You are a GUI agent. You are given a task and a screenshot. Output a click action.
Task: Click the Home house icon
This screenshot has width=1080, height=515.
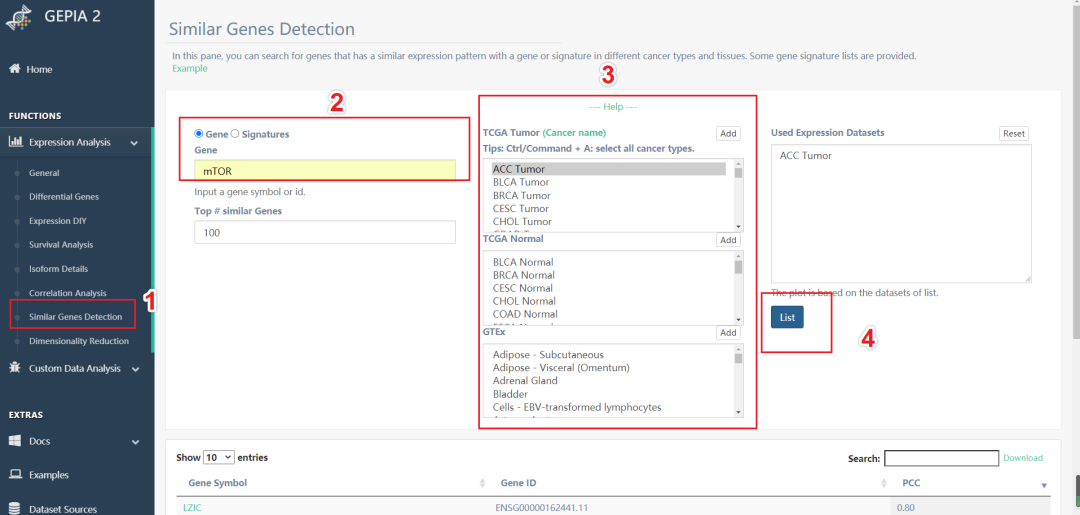[x=14, y=69]
